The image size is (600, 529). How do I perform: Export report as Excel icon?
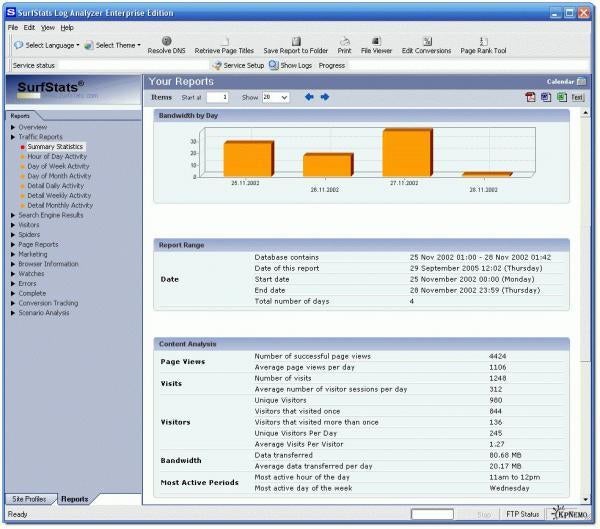coord(562,97)
